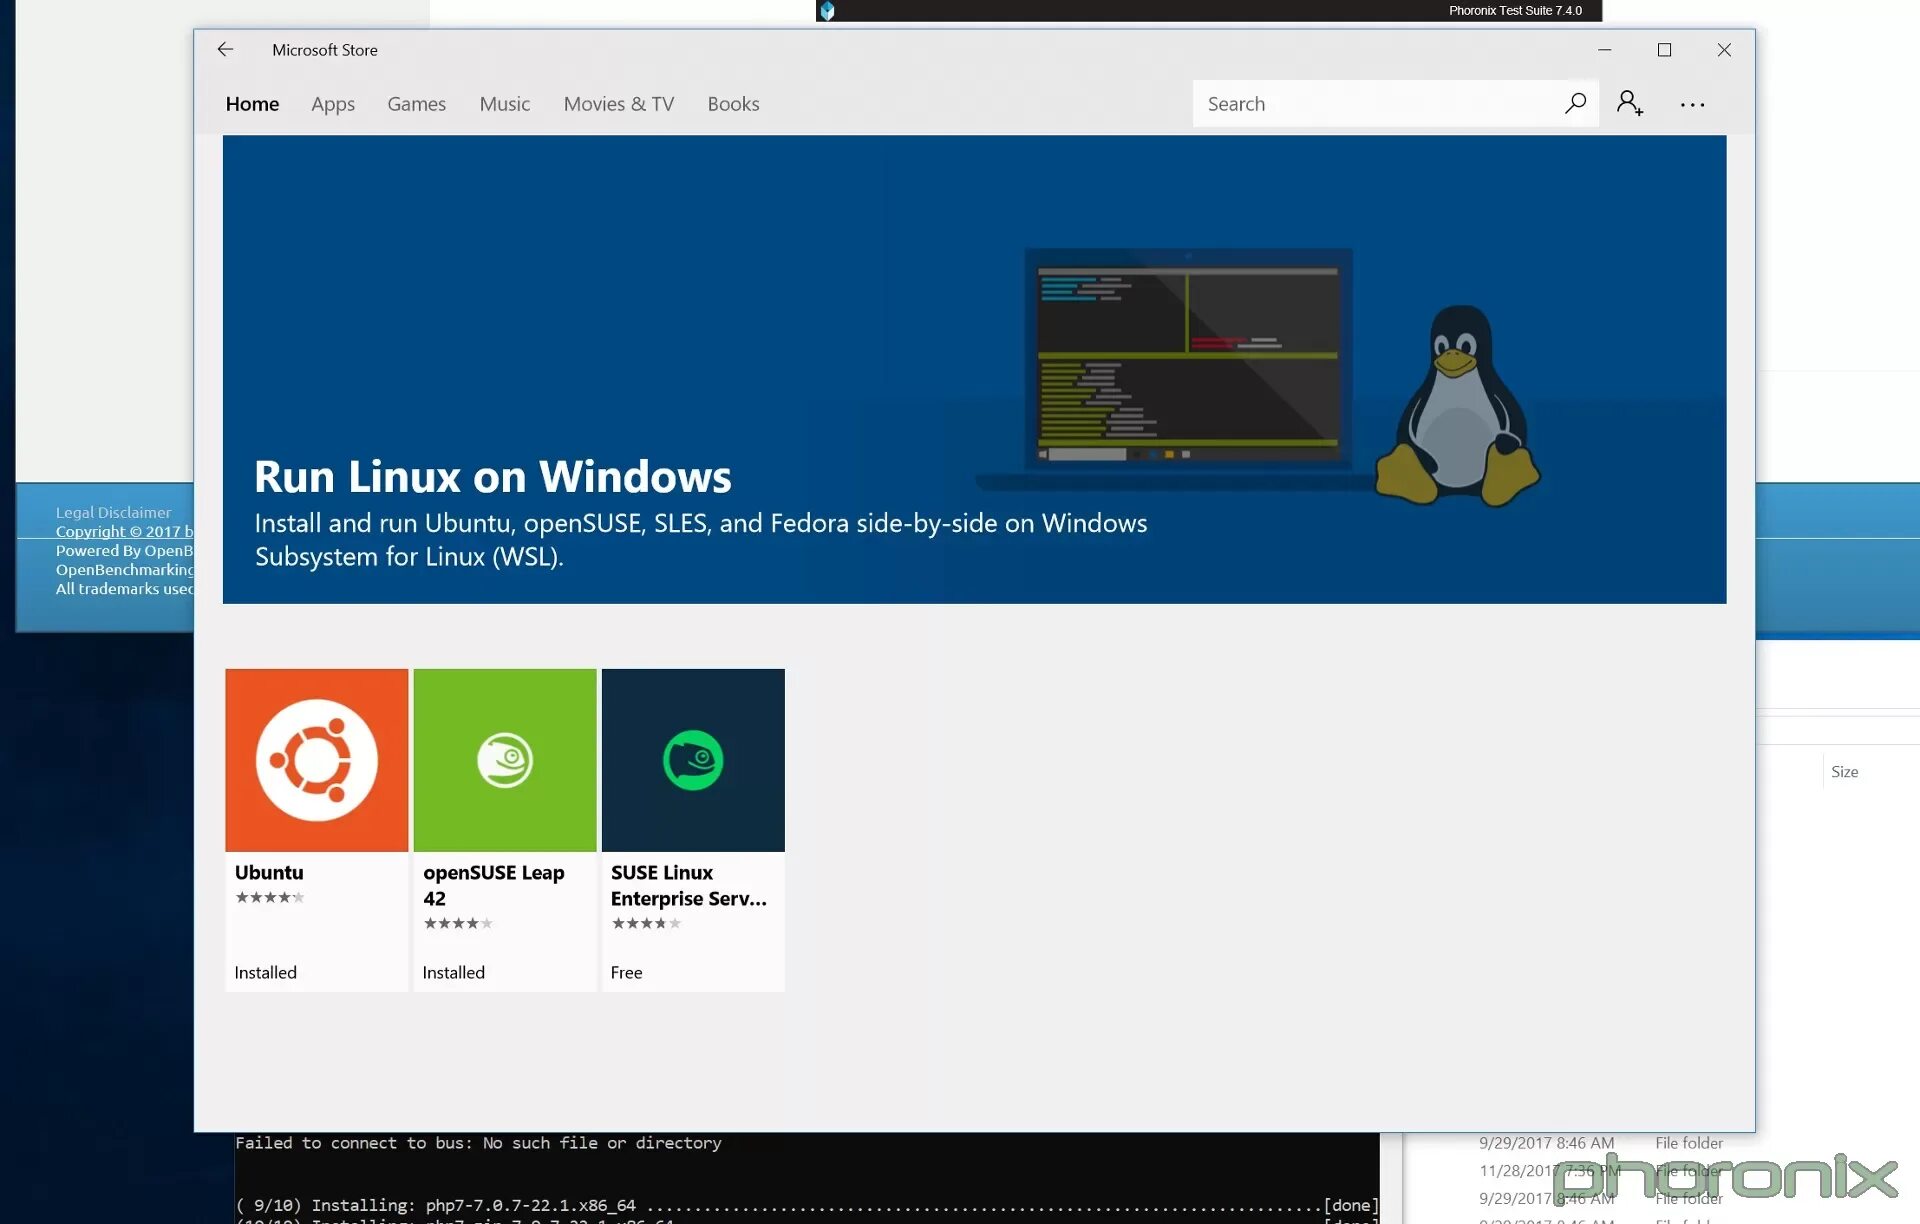The image size is (1920, 1224).
Task: Click the search magnifier icon
Action: click(x=1575, y=103)
